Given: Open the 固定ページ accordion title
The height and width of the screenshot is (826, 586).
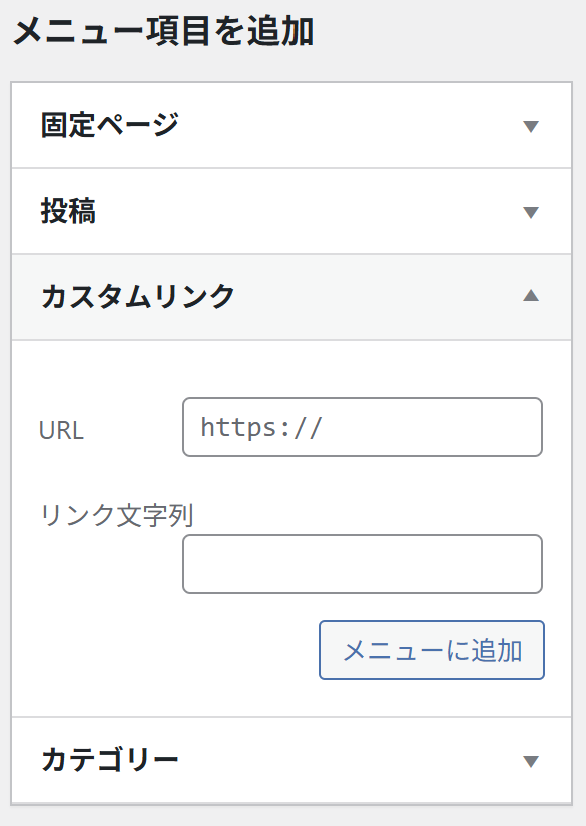Looking at the screenshot, I should pos(110,125).
